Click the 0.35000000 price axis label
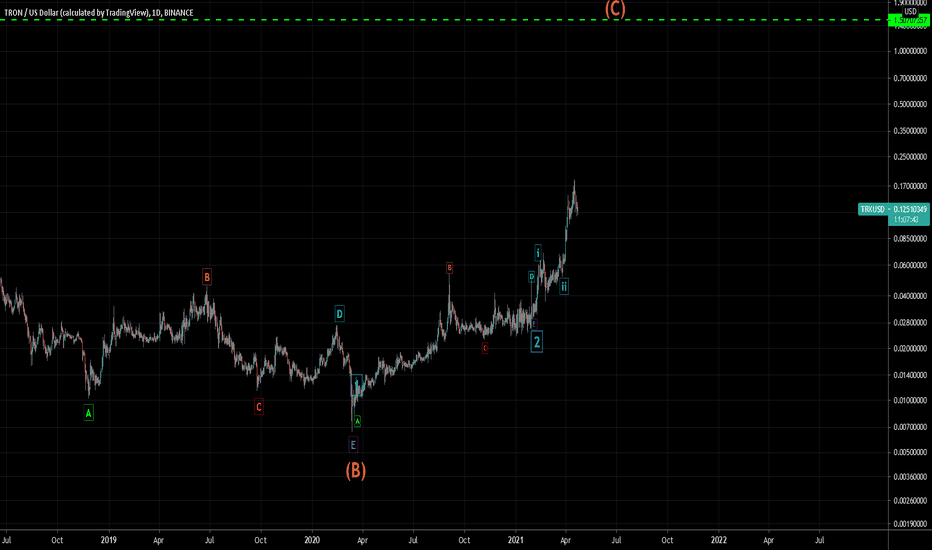 coord(910,131)
